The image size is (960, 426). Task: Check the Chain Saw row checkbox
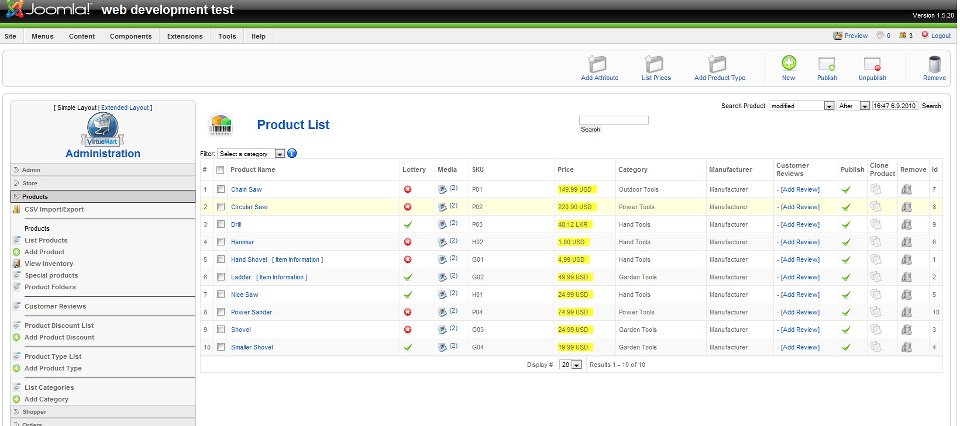click(221, 189)
